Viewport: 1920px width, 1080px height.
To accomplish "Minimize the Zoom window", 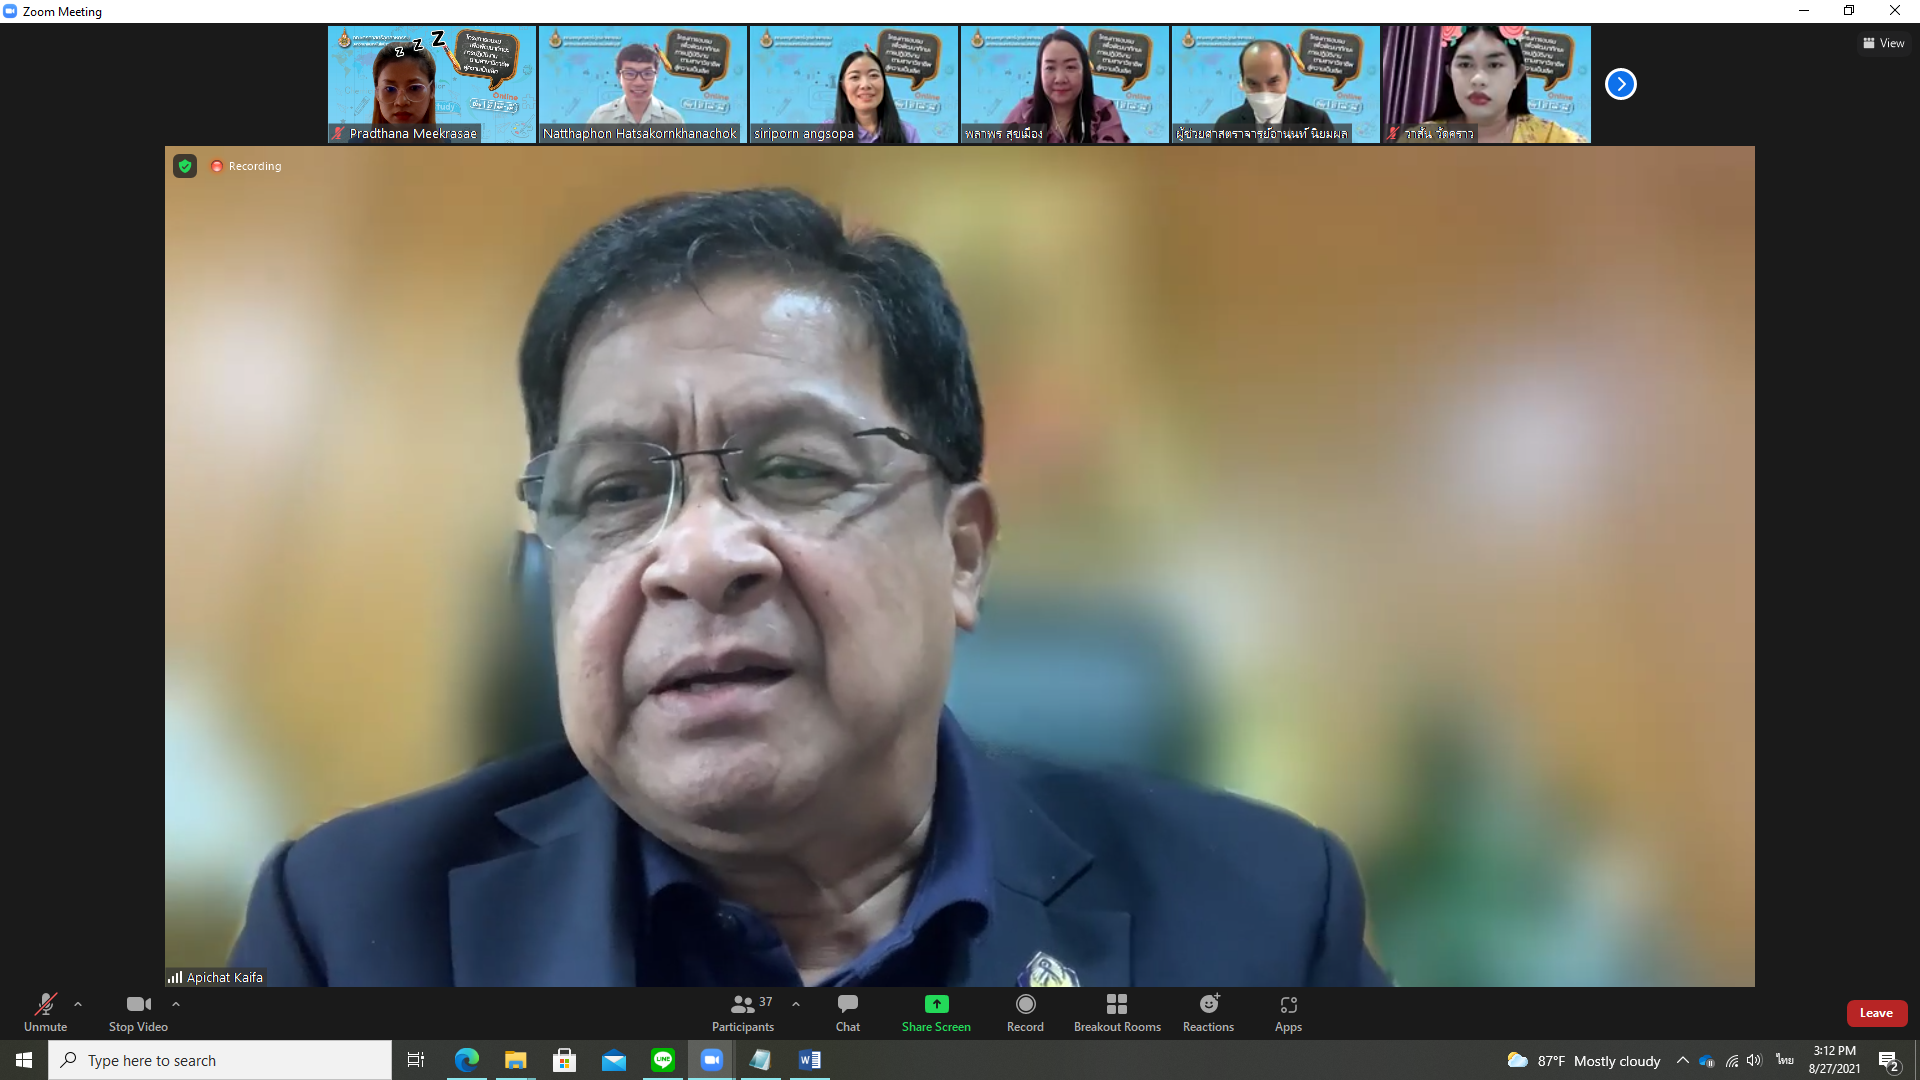I will (1804, 11).
